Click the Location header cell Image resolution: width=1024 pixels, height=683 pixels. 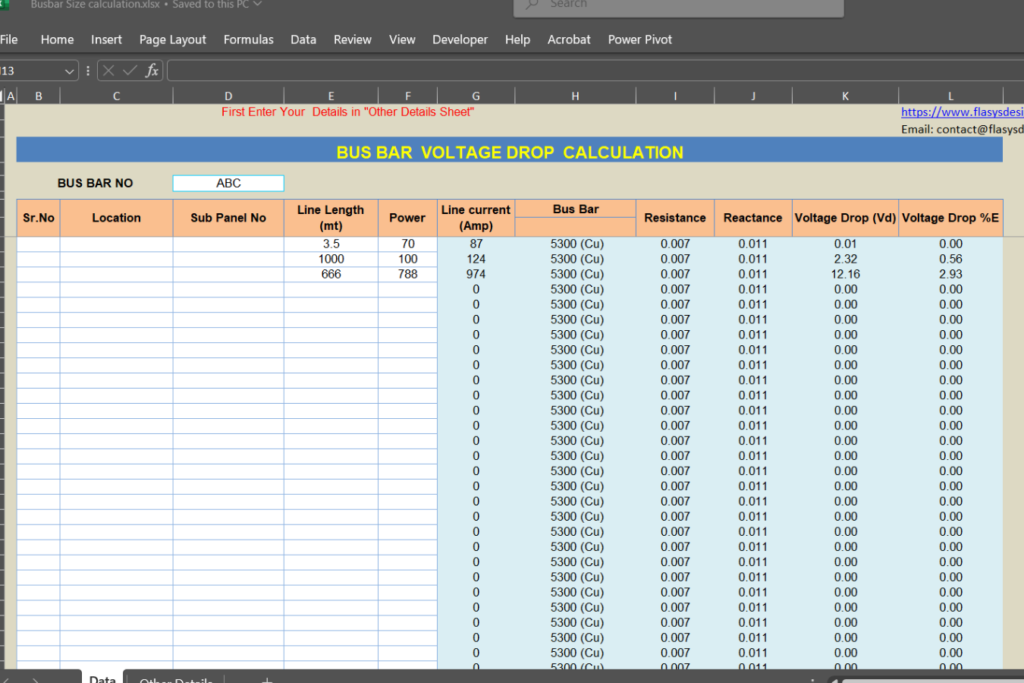pos(116,218)
